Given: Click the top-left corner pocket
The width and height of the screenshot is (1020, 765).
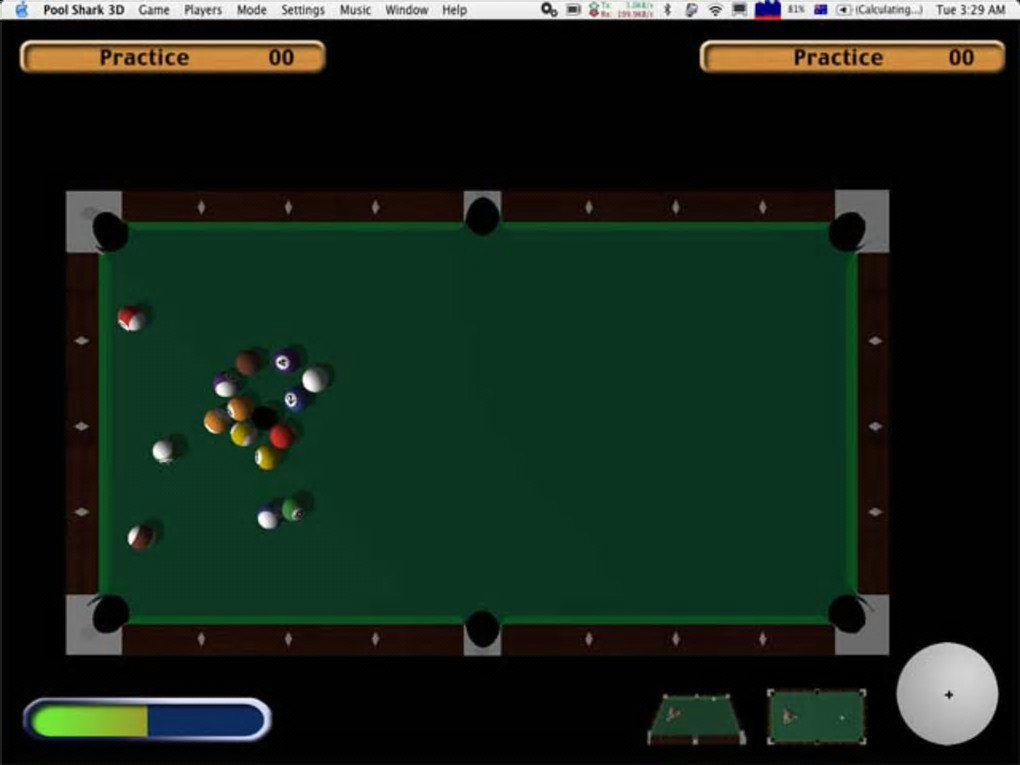Looking at the screenshot, I should [109, 231].
